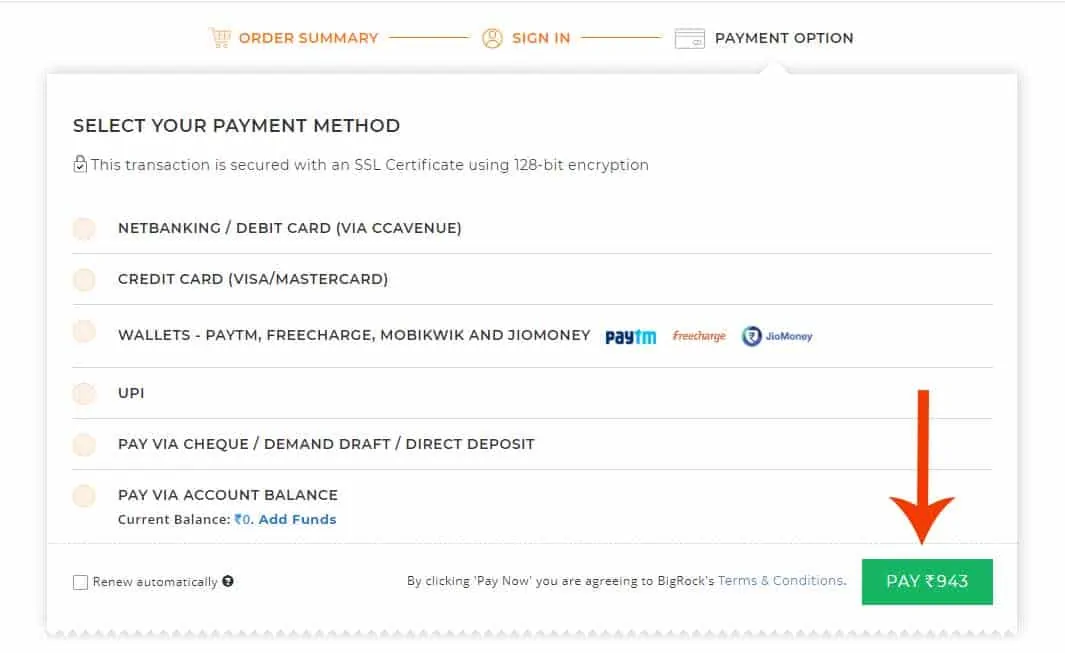Click the shopping cart Order Summary icon
This screenshot has height=653, width=1065.
[219, 38]
